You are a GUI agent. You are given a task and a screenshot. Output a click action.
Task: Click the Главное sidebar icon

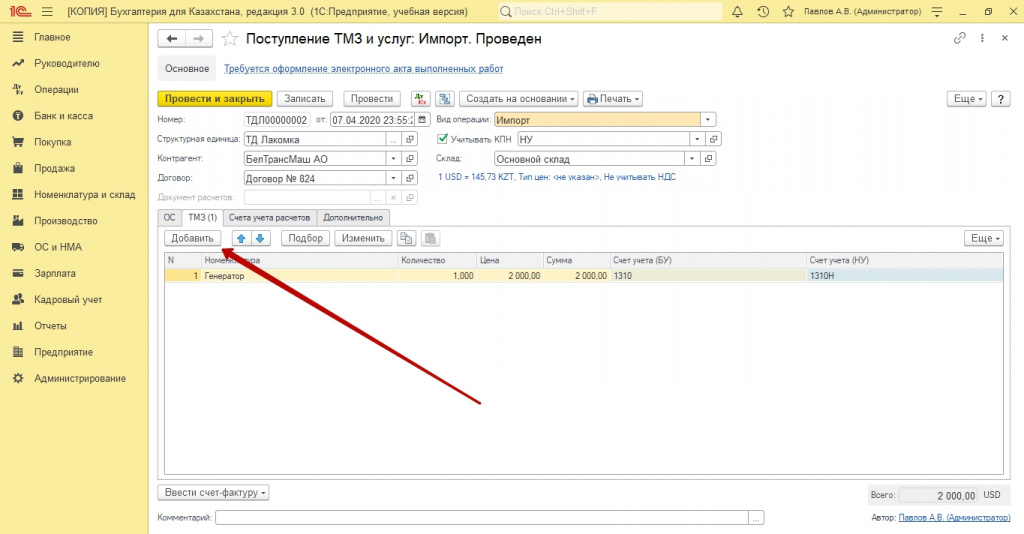pos(18,37)
